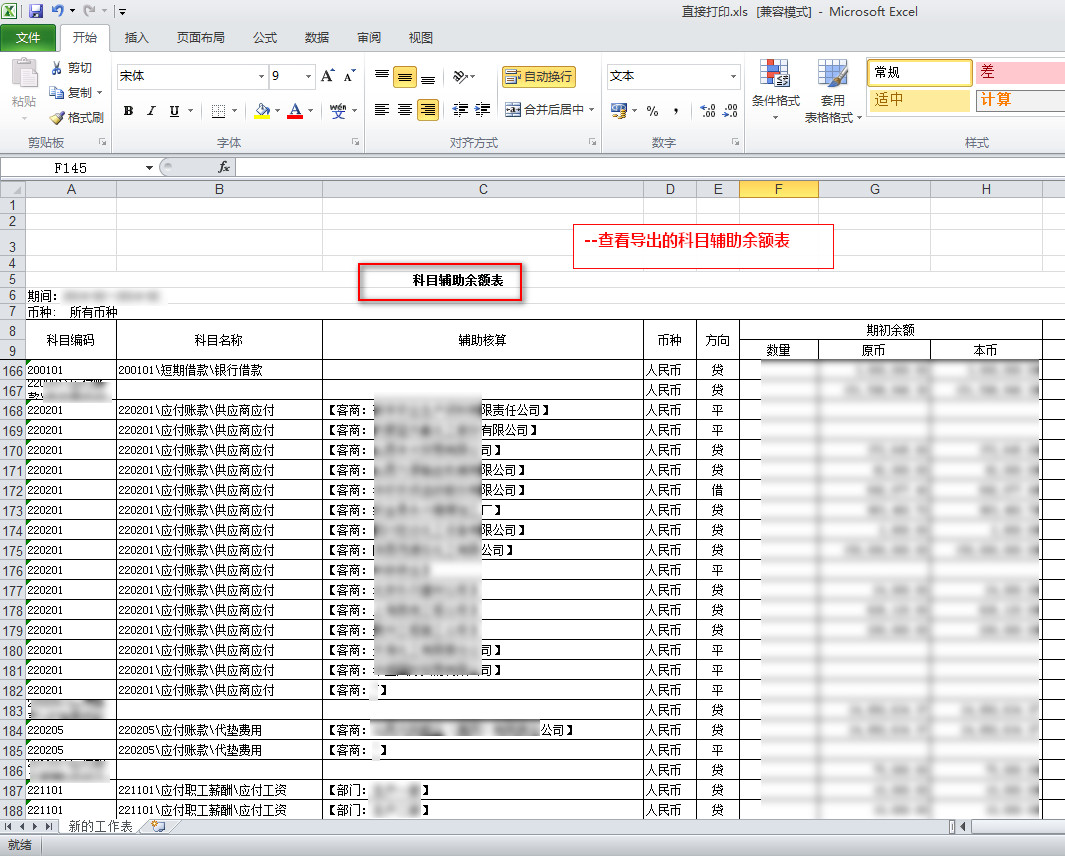Screen dimensions: 1065x856
Task: Click the percent style icon
Action: click(x=652, y=111)
